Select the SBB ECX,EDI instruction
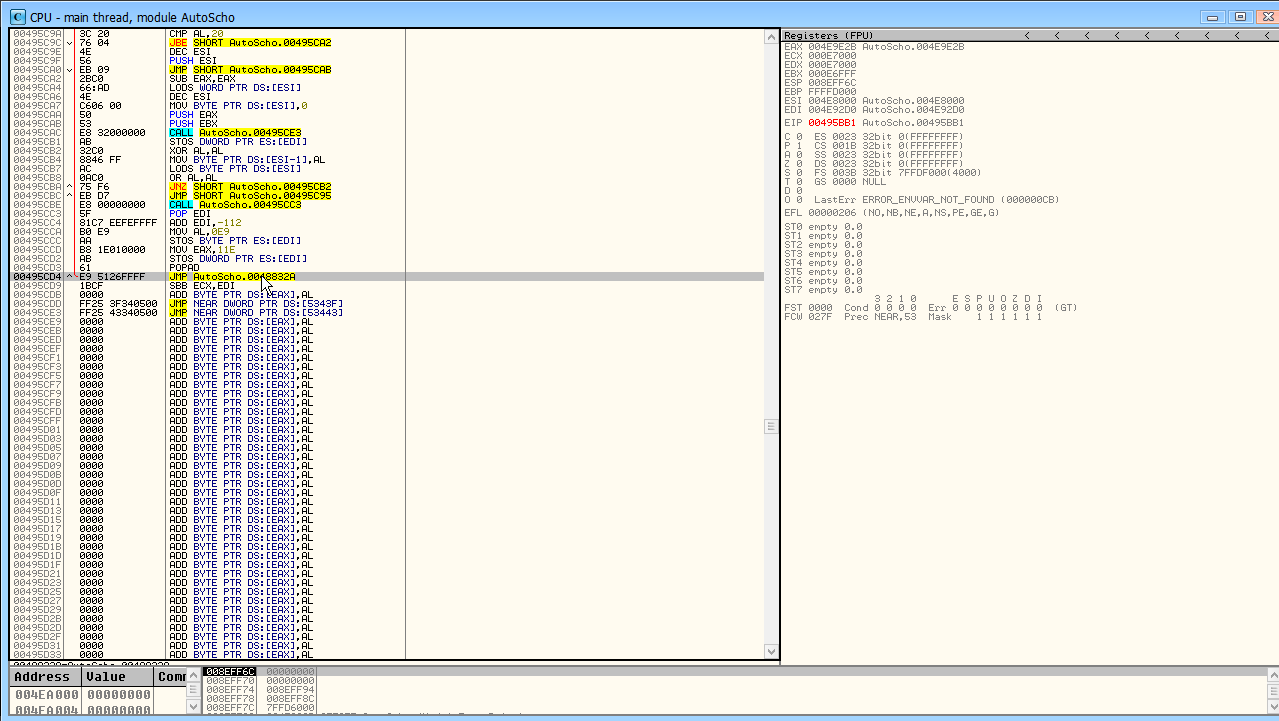Viewport: 1279px width, 721px height. coord(202,285)
